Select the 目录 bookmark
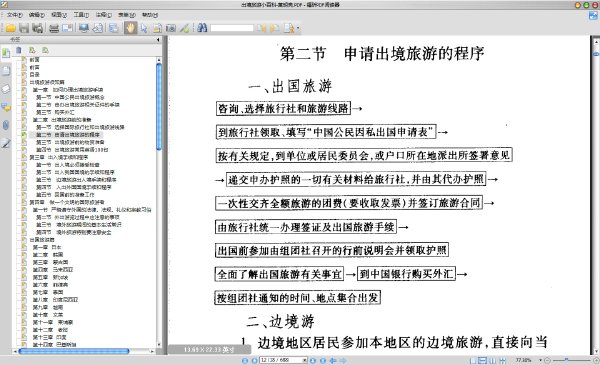The image size is (600, 365). pyautogui.click(x=34, y=75)
